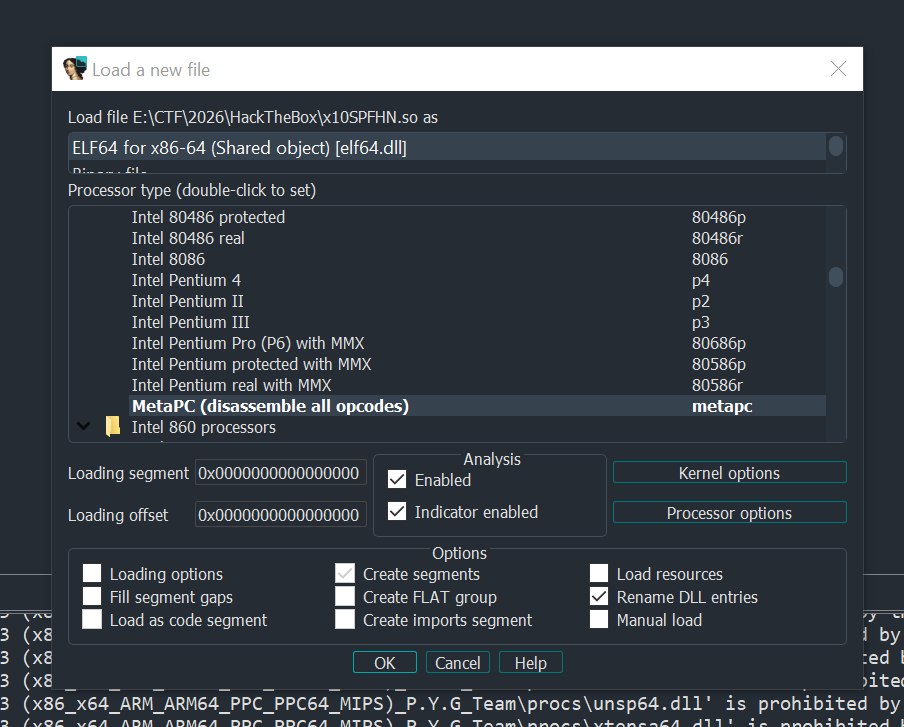Click the 80686p short name cell
The image size is (904, 727).
click(x=718, y=343)
